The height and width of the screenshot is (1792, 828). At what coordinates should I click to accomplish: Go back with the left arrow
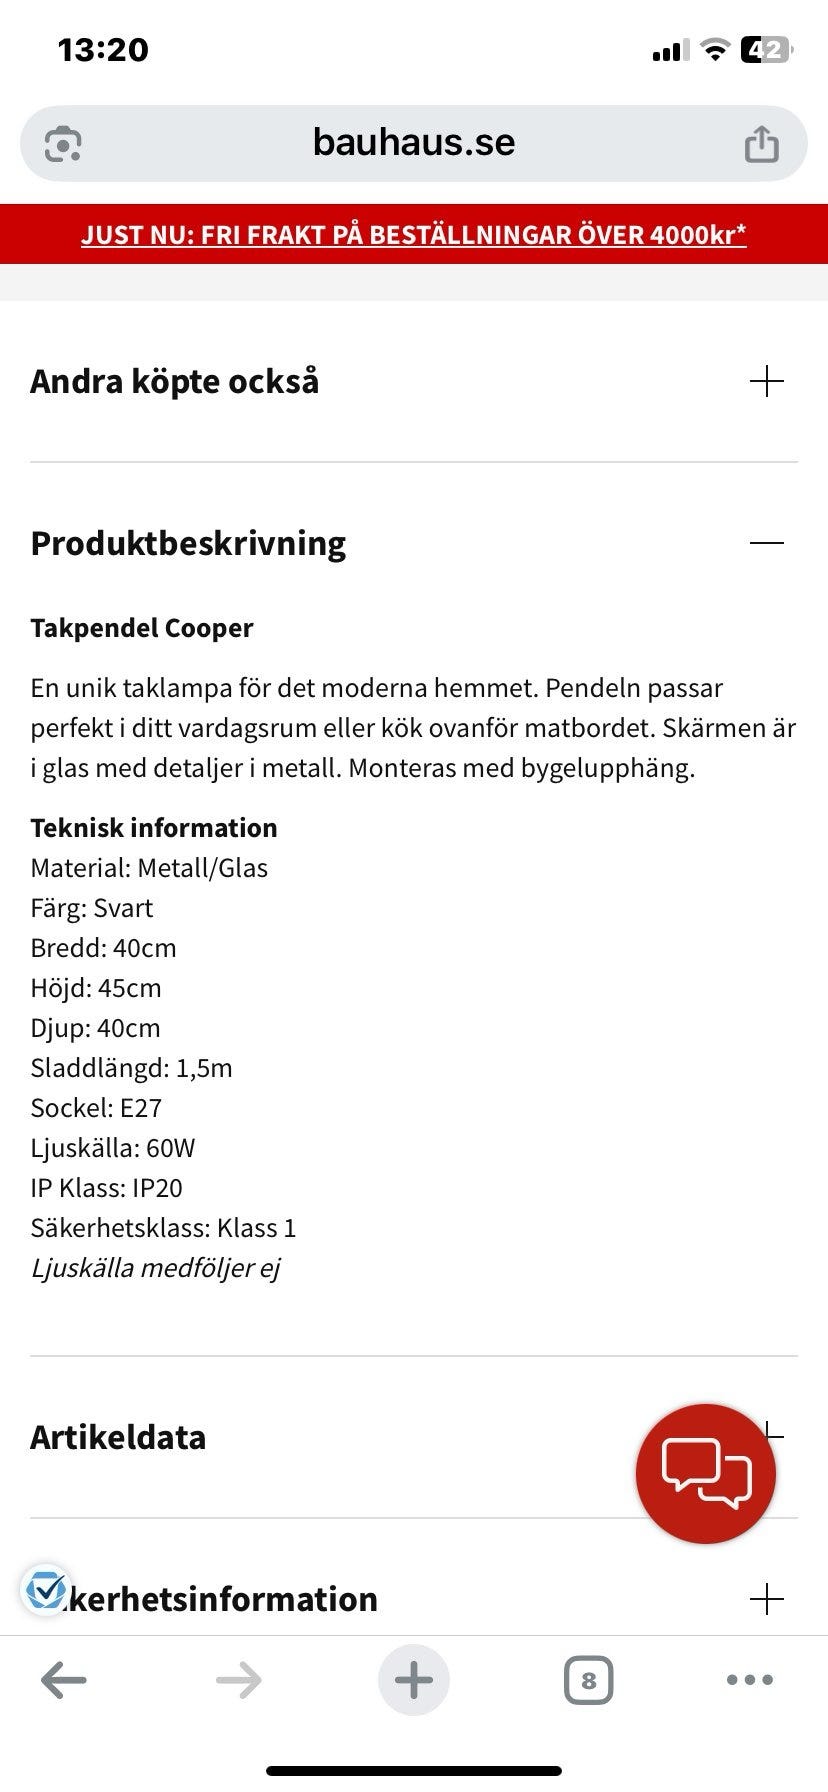[x=64, y=1680]
